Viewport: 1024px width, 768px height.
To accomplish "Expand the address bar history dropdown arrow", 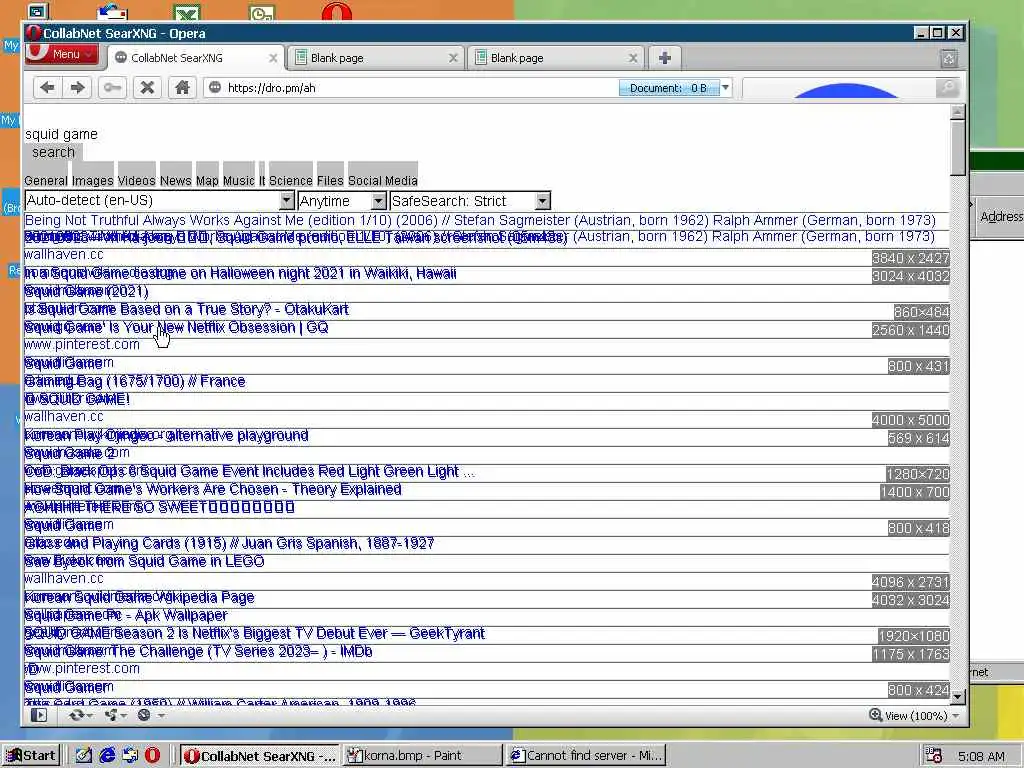I will [x=726, y=88].
